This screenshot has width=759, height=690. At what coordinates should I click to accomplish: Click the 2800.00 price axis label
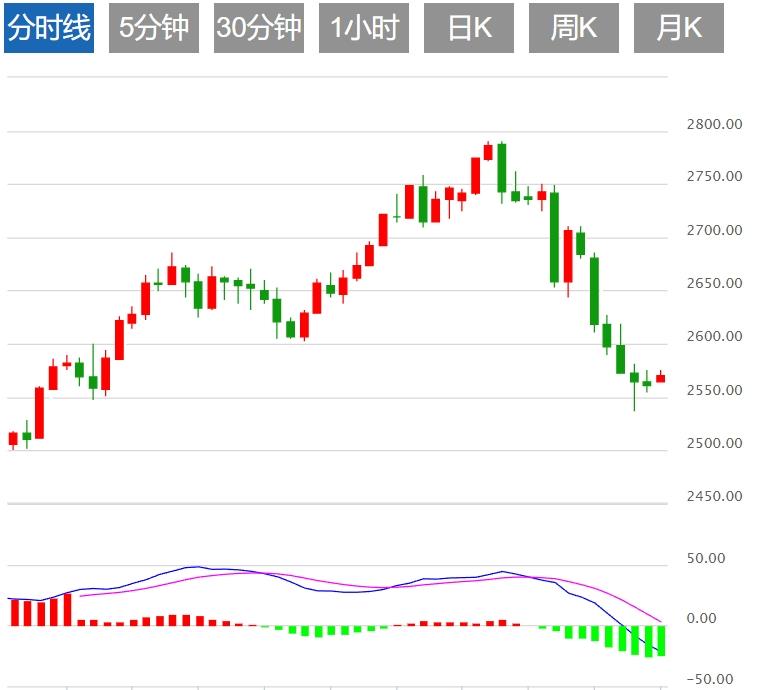point(714,125)
